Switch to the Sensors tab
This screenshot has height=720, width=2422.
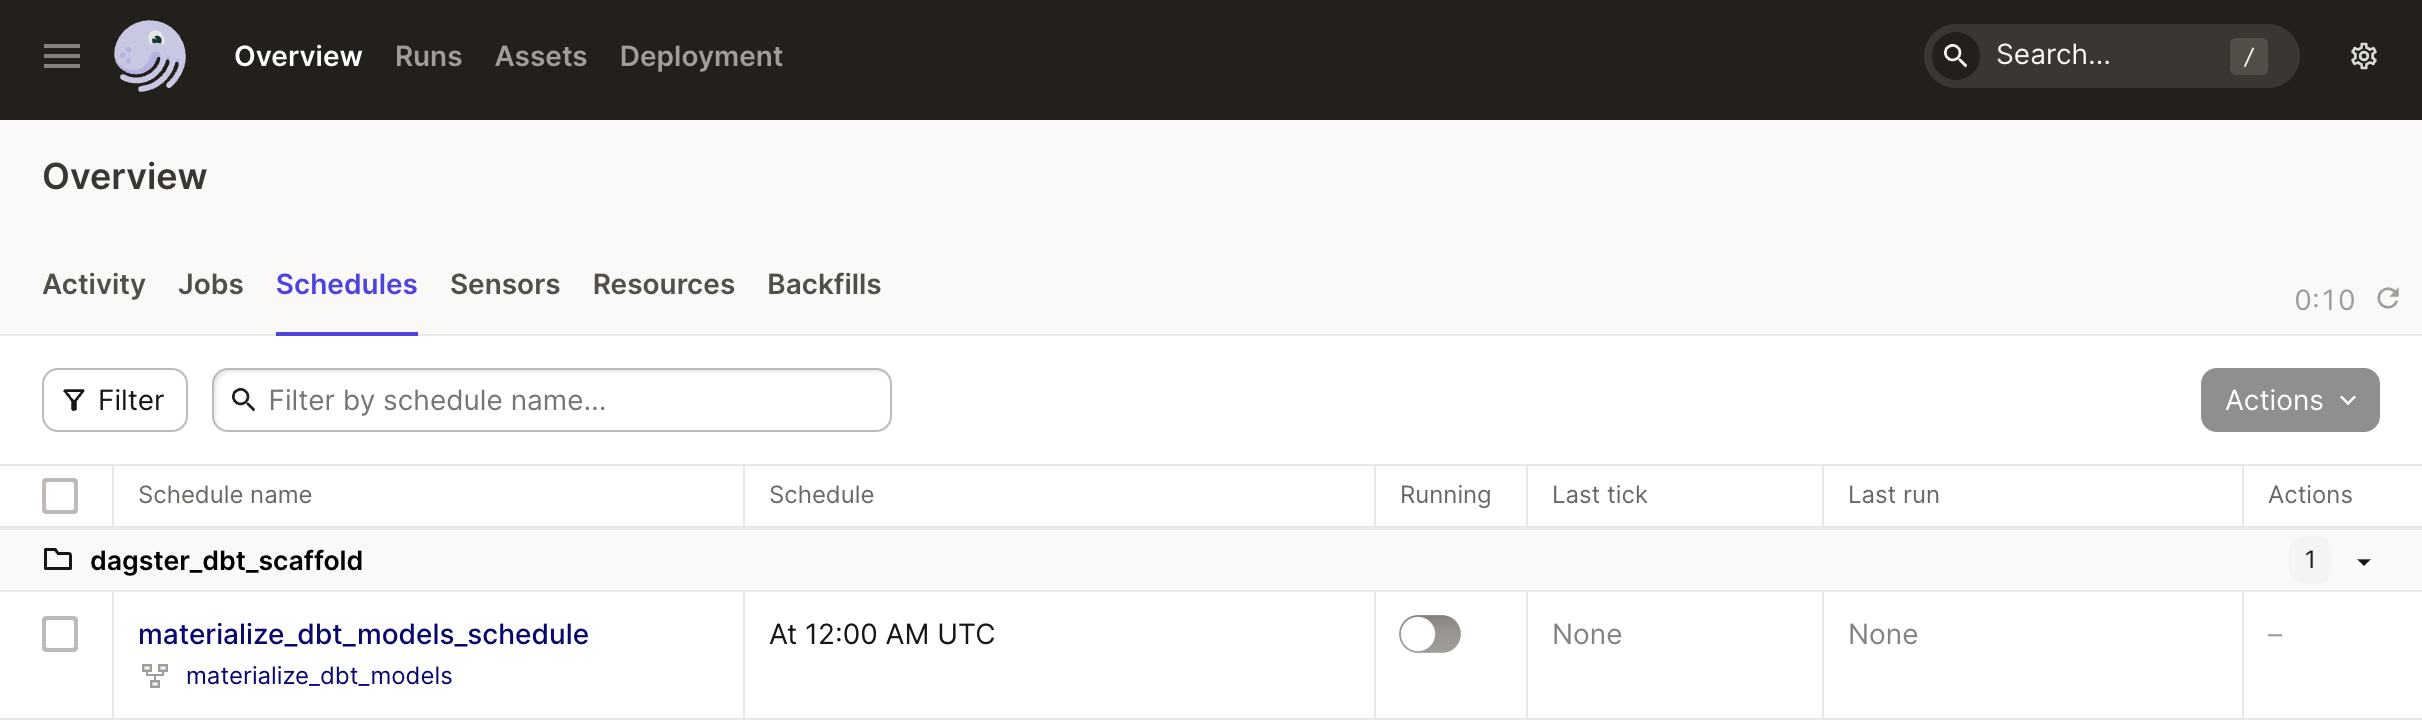click(505, 284)
